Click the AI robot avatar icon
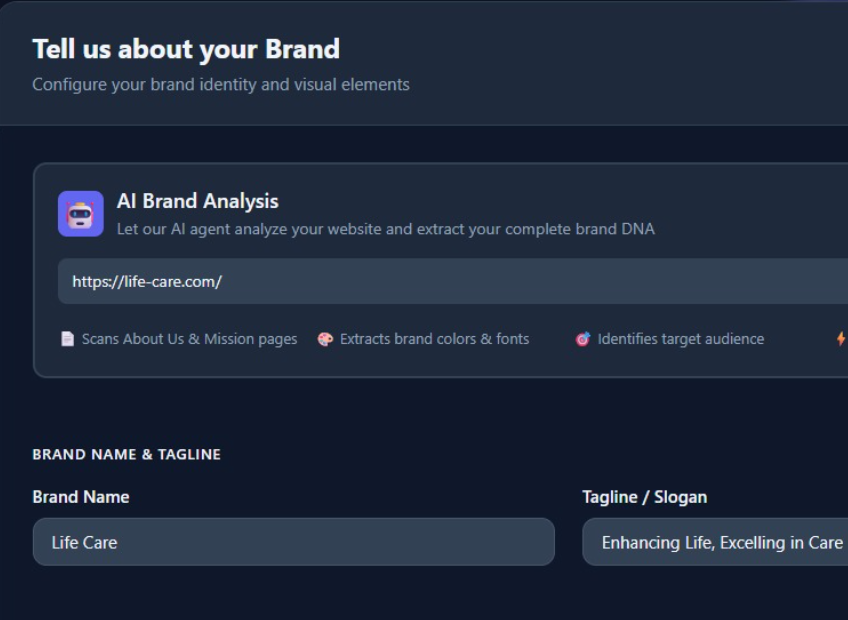848x620 pixels. 81,213
